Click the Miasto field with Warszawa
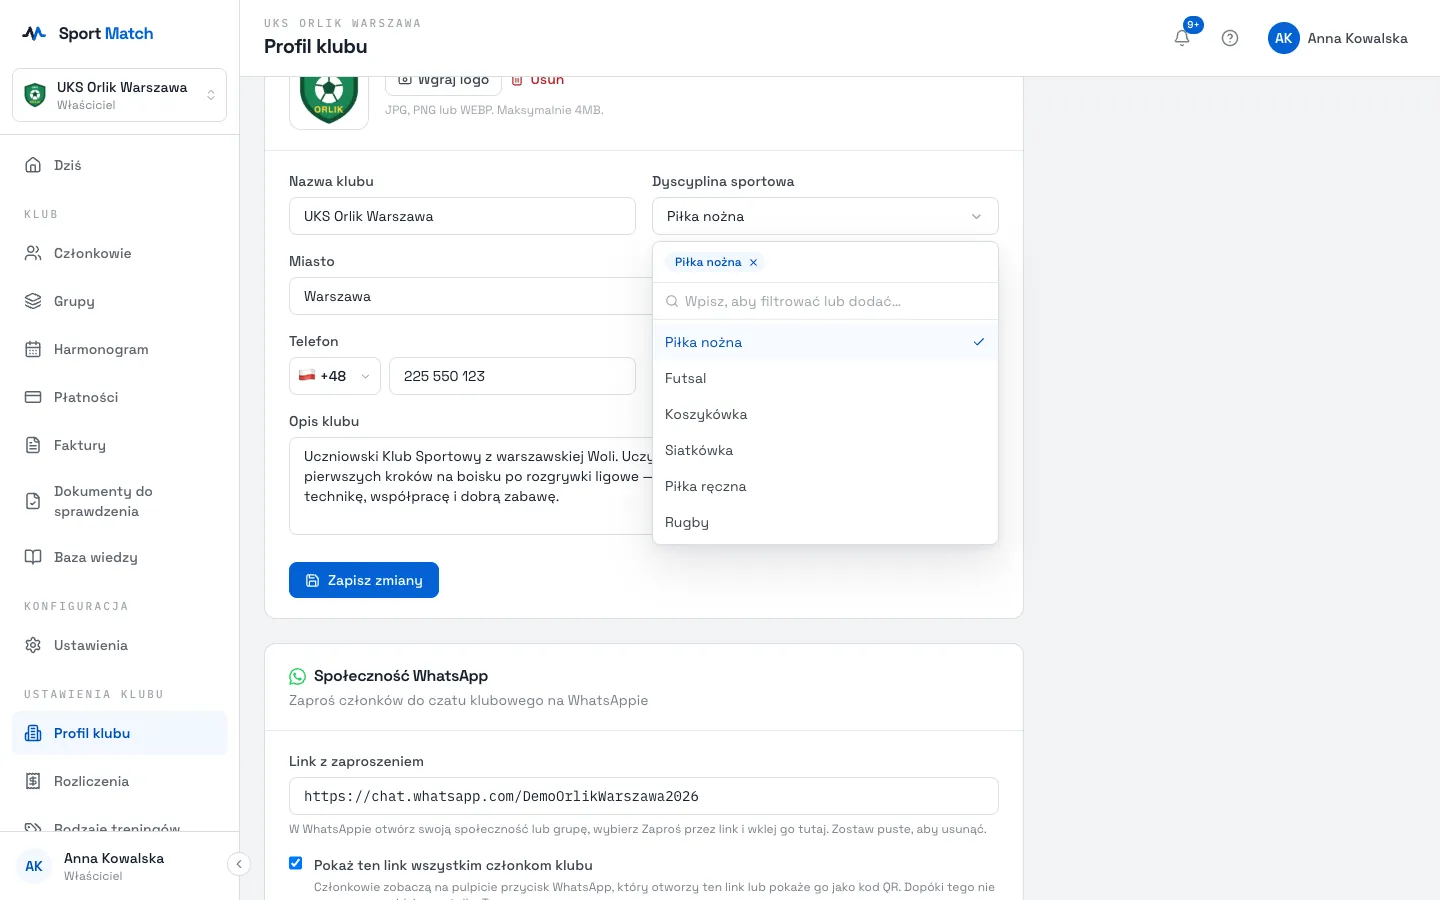 click(470, 296)
